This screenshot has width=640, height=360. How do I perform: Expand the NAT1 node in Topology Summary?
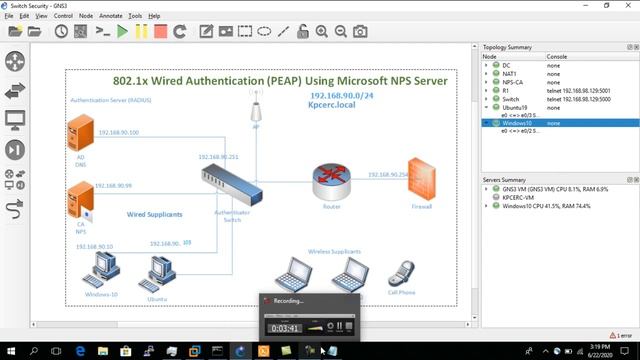[x=486, y=74]
